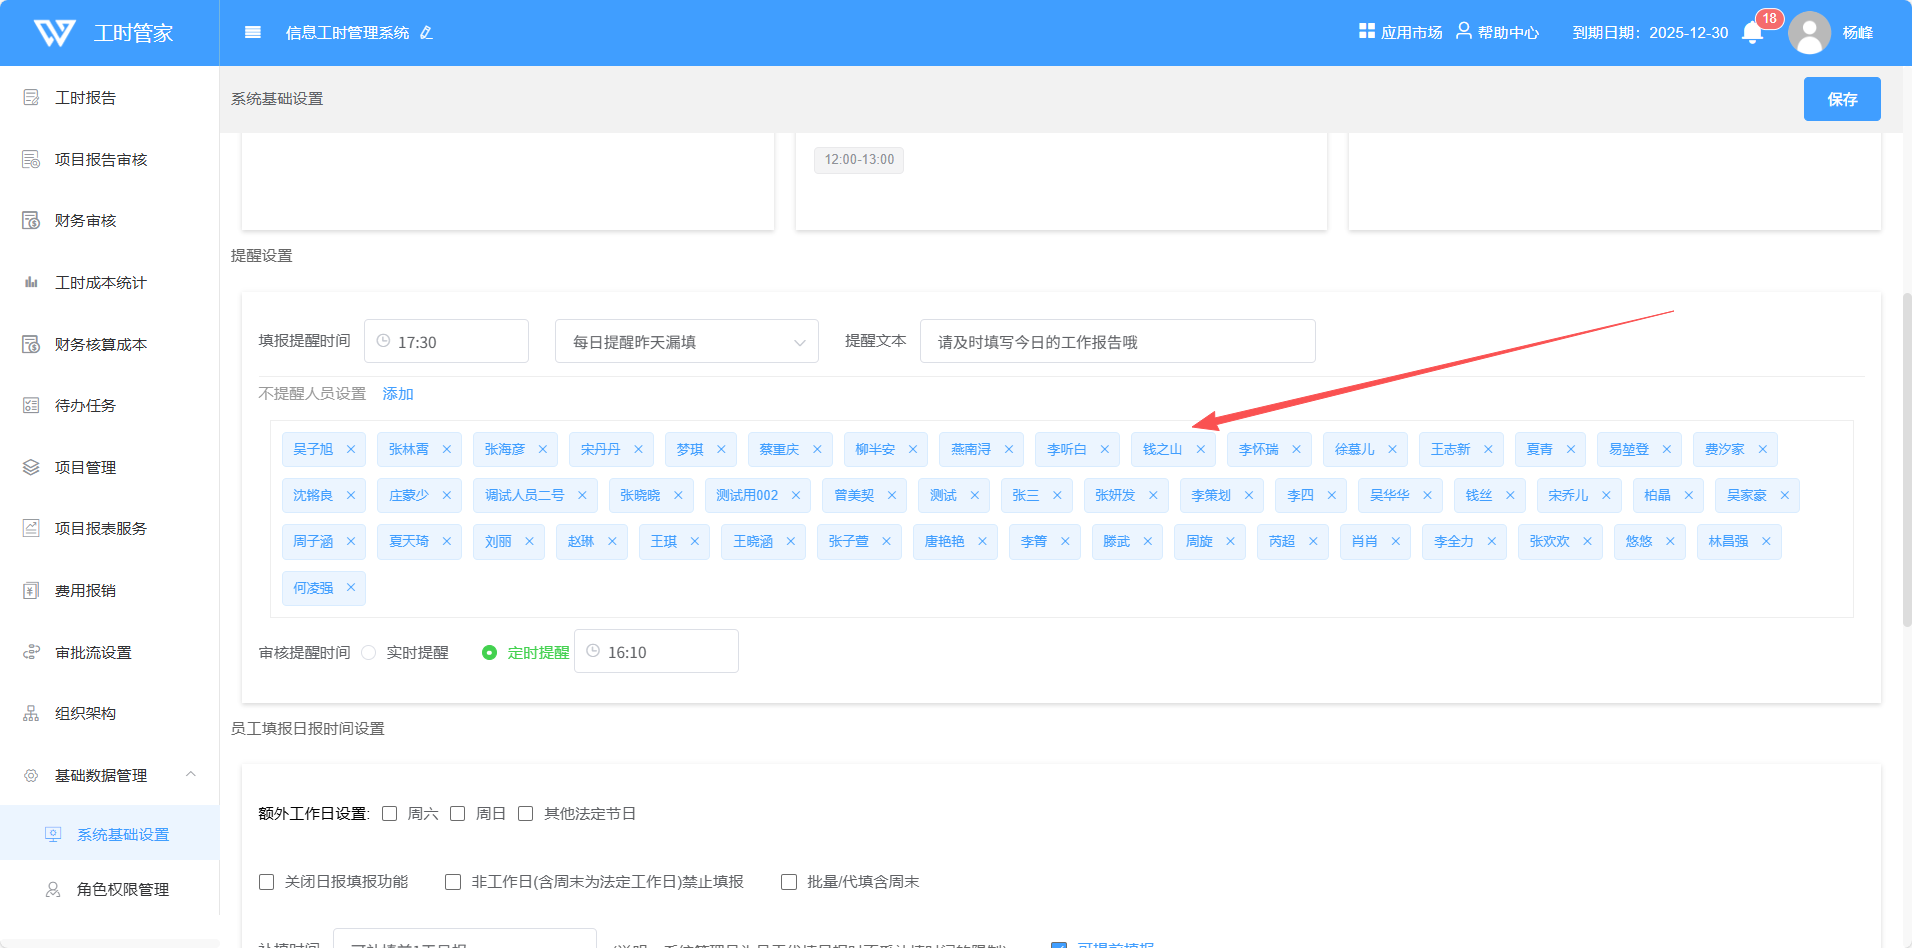Tick the 批量/代填含周末 checkbox
The image size is (1912, 948).
(789, 881)
